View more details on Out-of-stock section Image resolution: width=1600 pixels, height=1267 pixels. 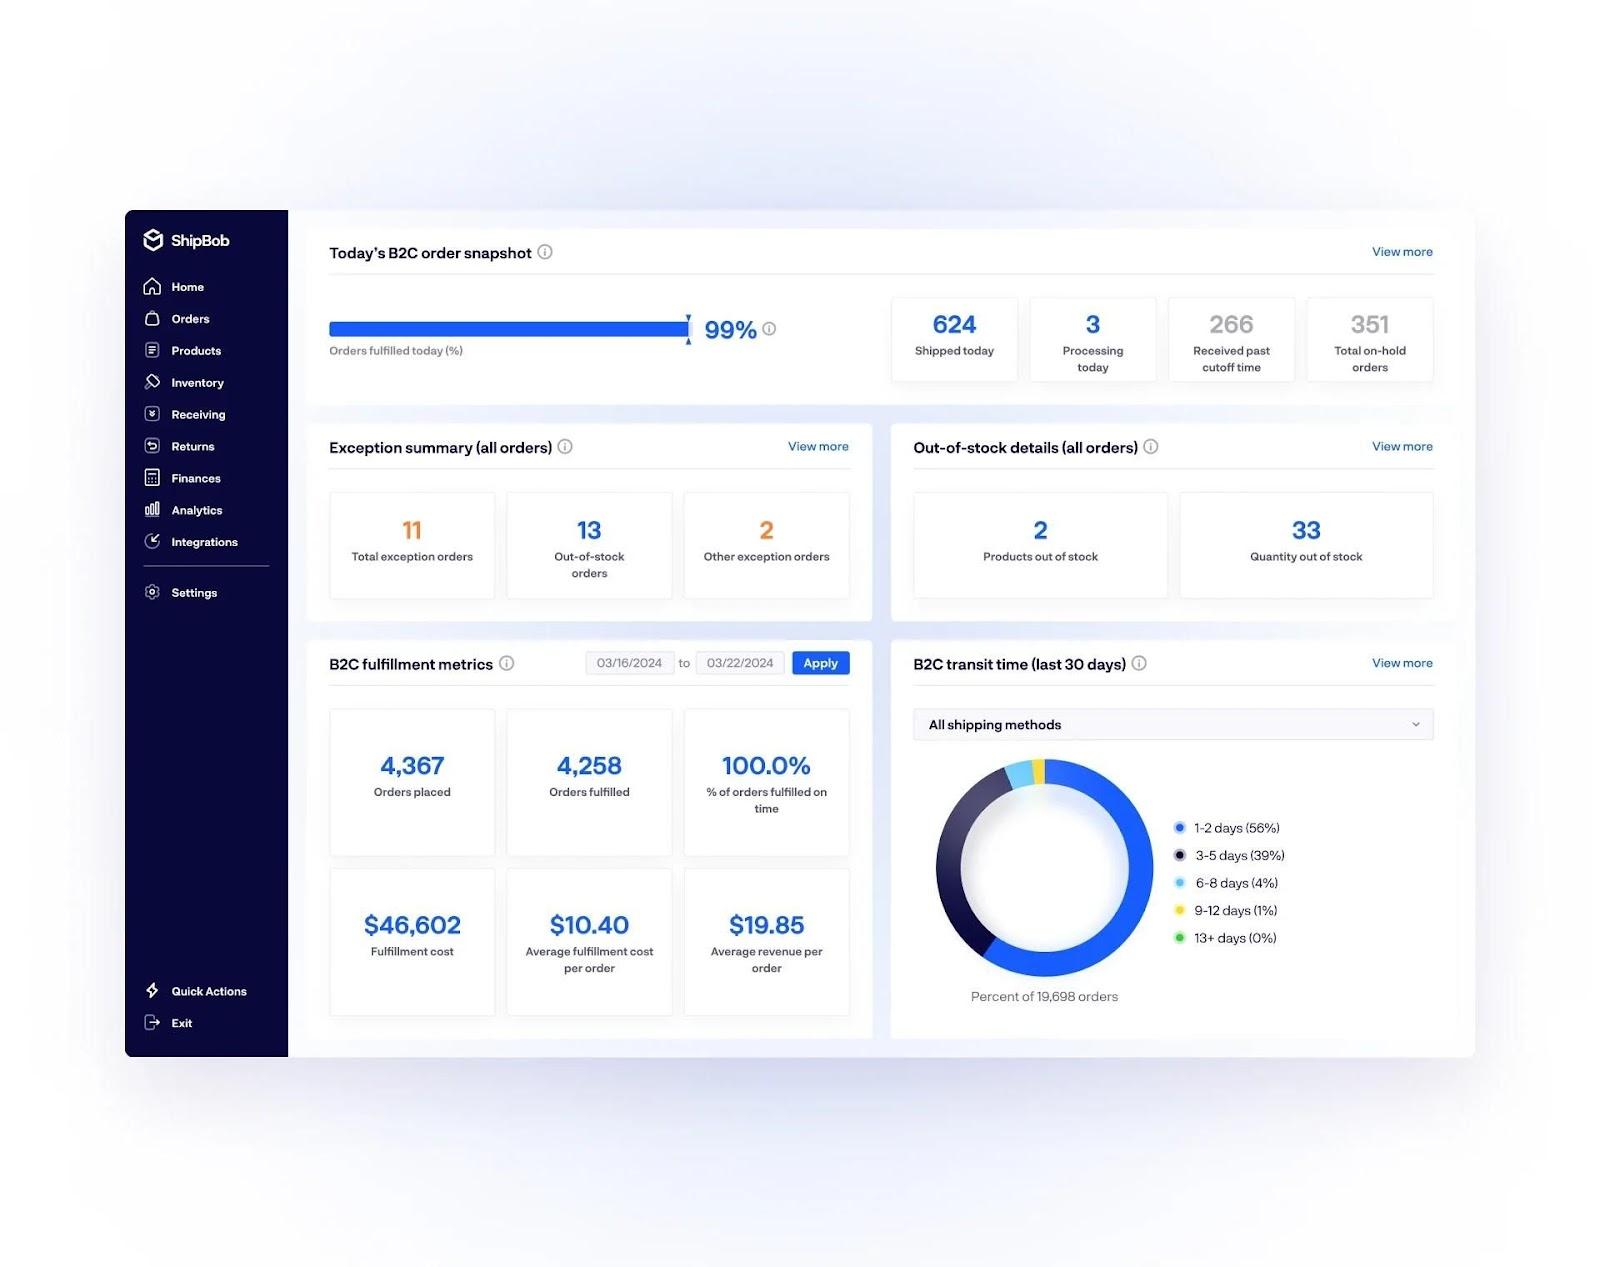[x=1401, y=446]
